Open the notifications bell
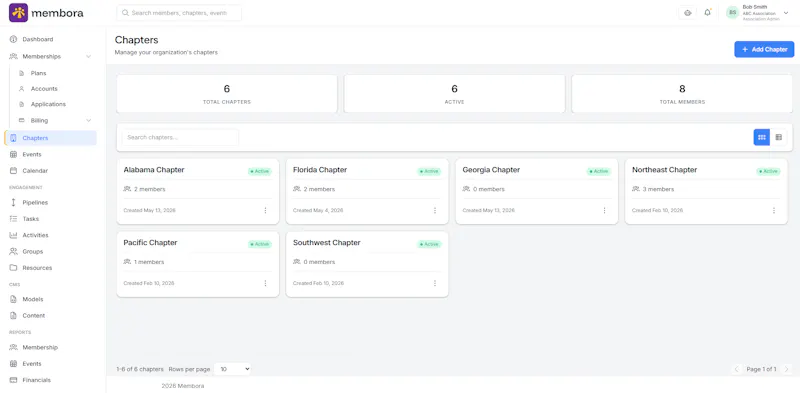 (x=707, y=13)
